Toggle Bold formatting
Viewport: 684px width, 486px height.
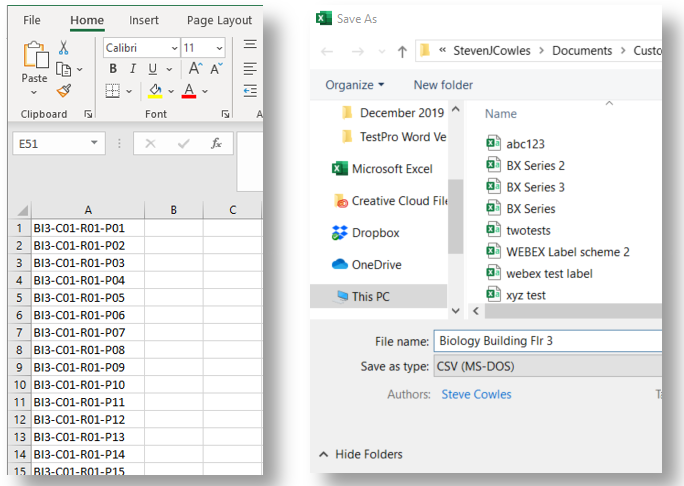pyautogui.click(x=113, y=68)
